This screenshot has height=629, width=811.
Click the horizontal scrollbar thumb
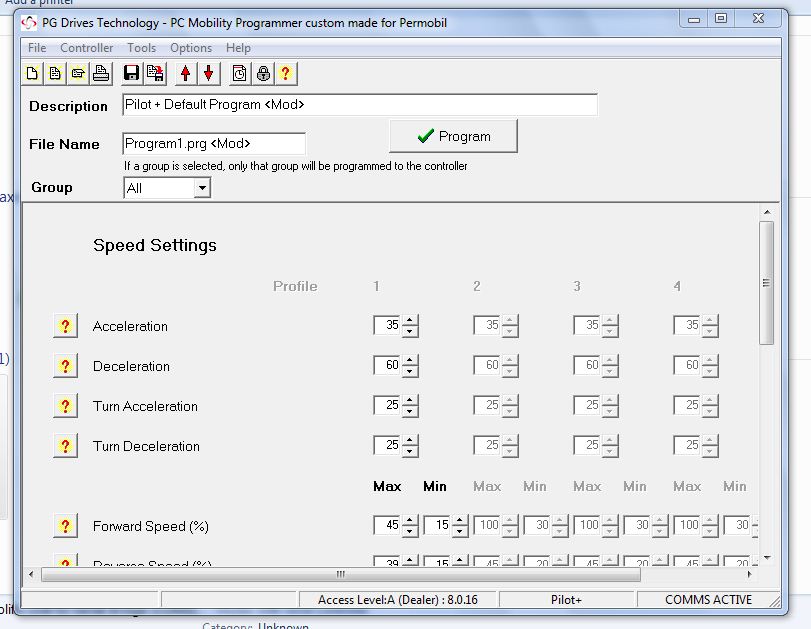pyautogui.click(x=340, y=575)
